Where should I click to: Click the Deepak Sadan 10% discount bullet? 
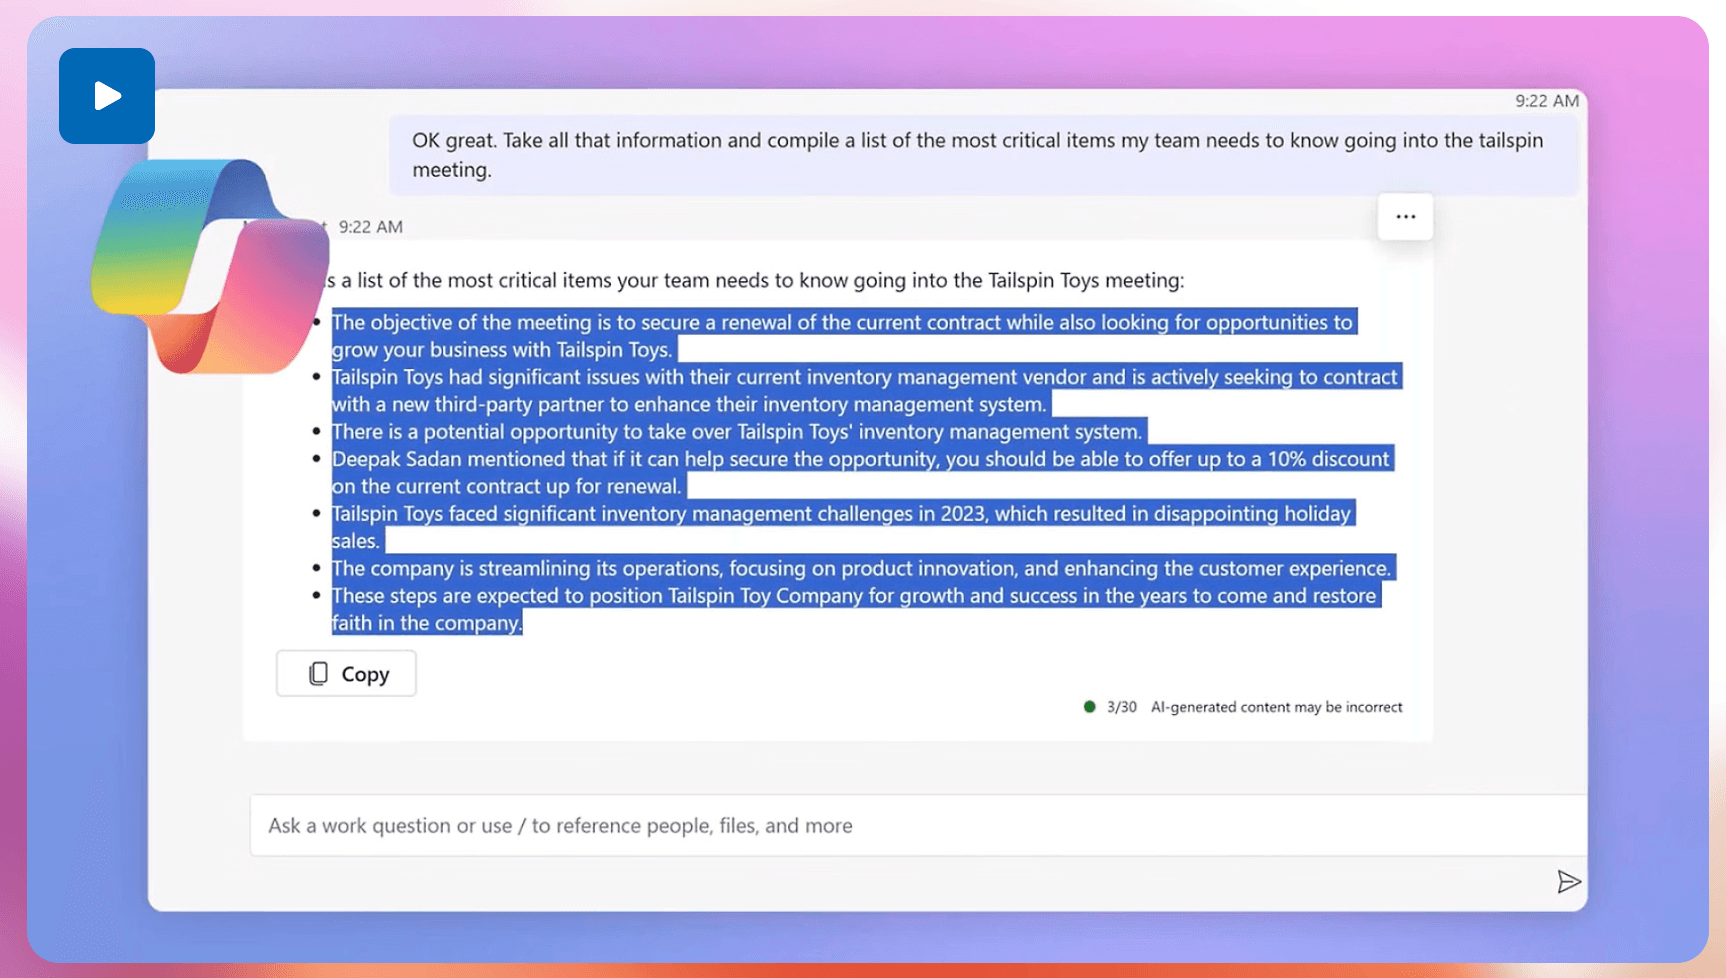862,472
